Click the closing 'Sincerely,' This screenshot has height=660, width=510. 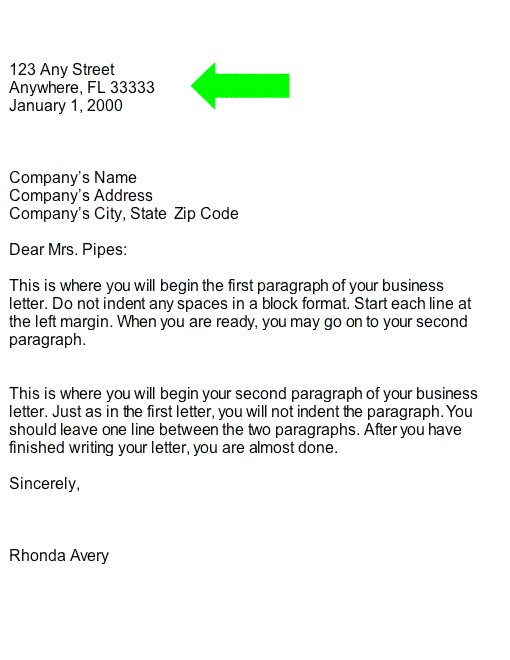45,484
